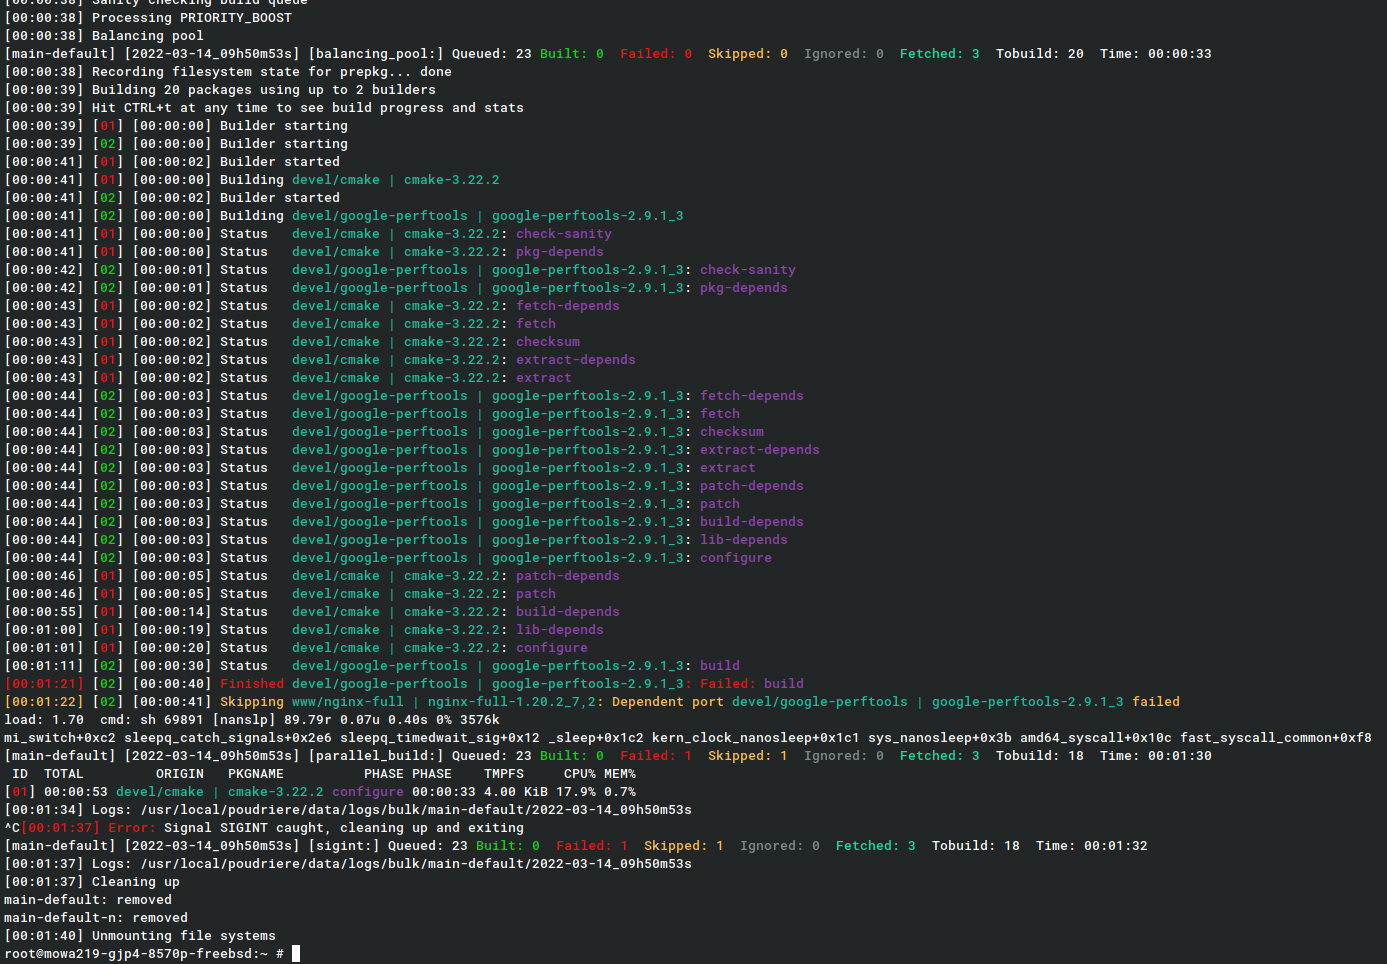Click the 'load: 1.70' text
Image resolution: width=1387 pixels, height=964 pixels.
click(x=44, y=720)
